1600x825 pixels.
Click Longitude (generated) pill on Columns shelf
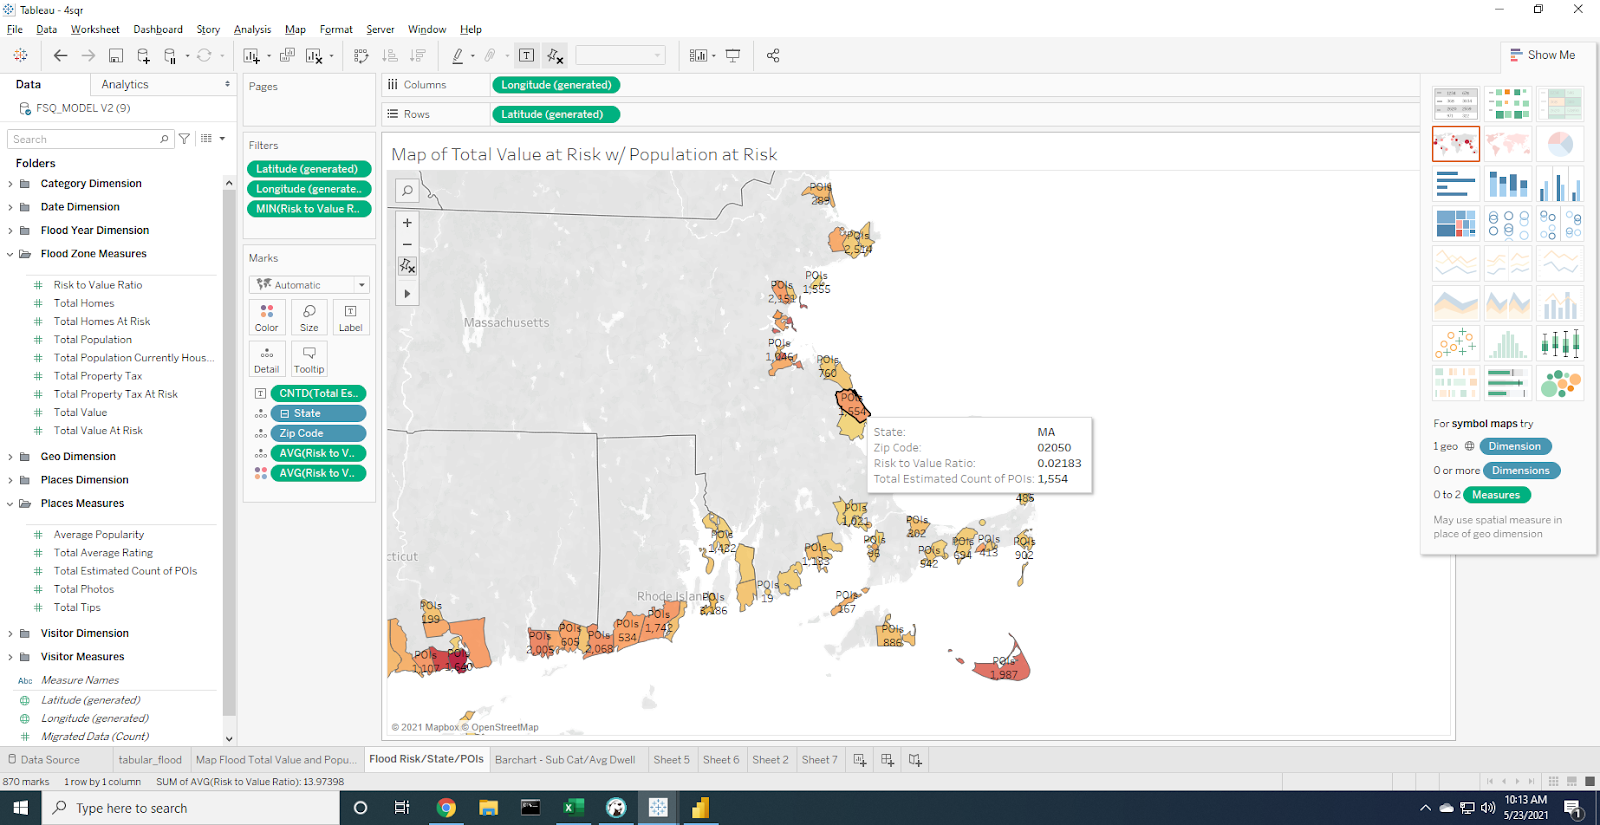(x=556, y=85)
